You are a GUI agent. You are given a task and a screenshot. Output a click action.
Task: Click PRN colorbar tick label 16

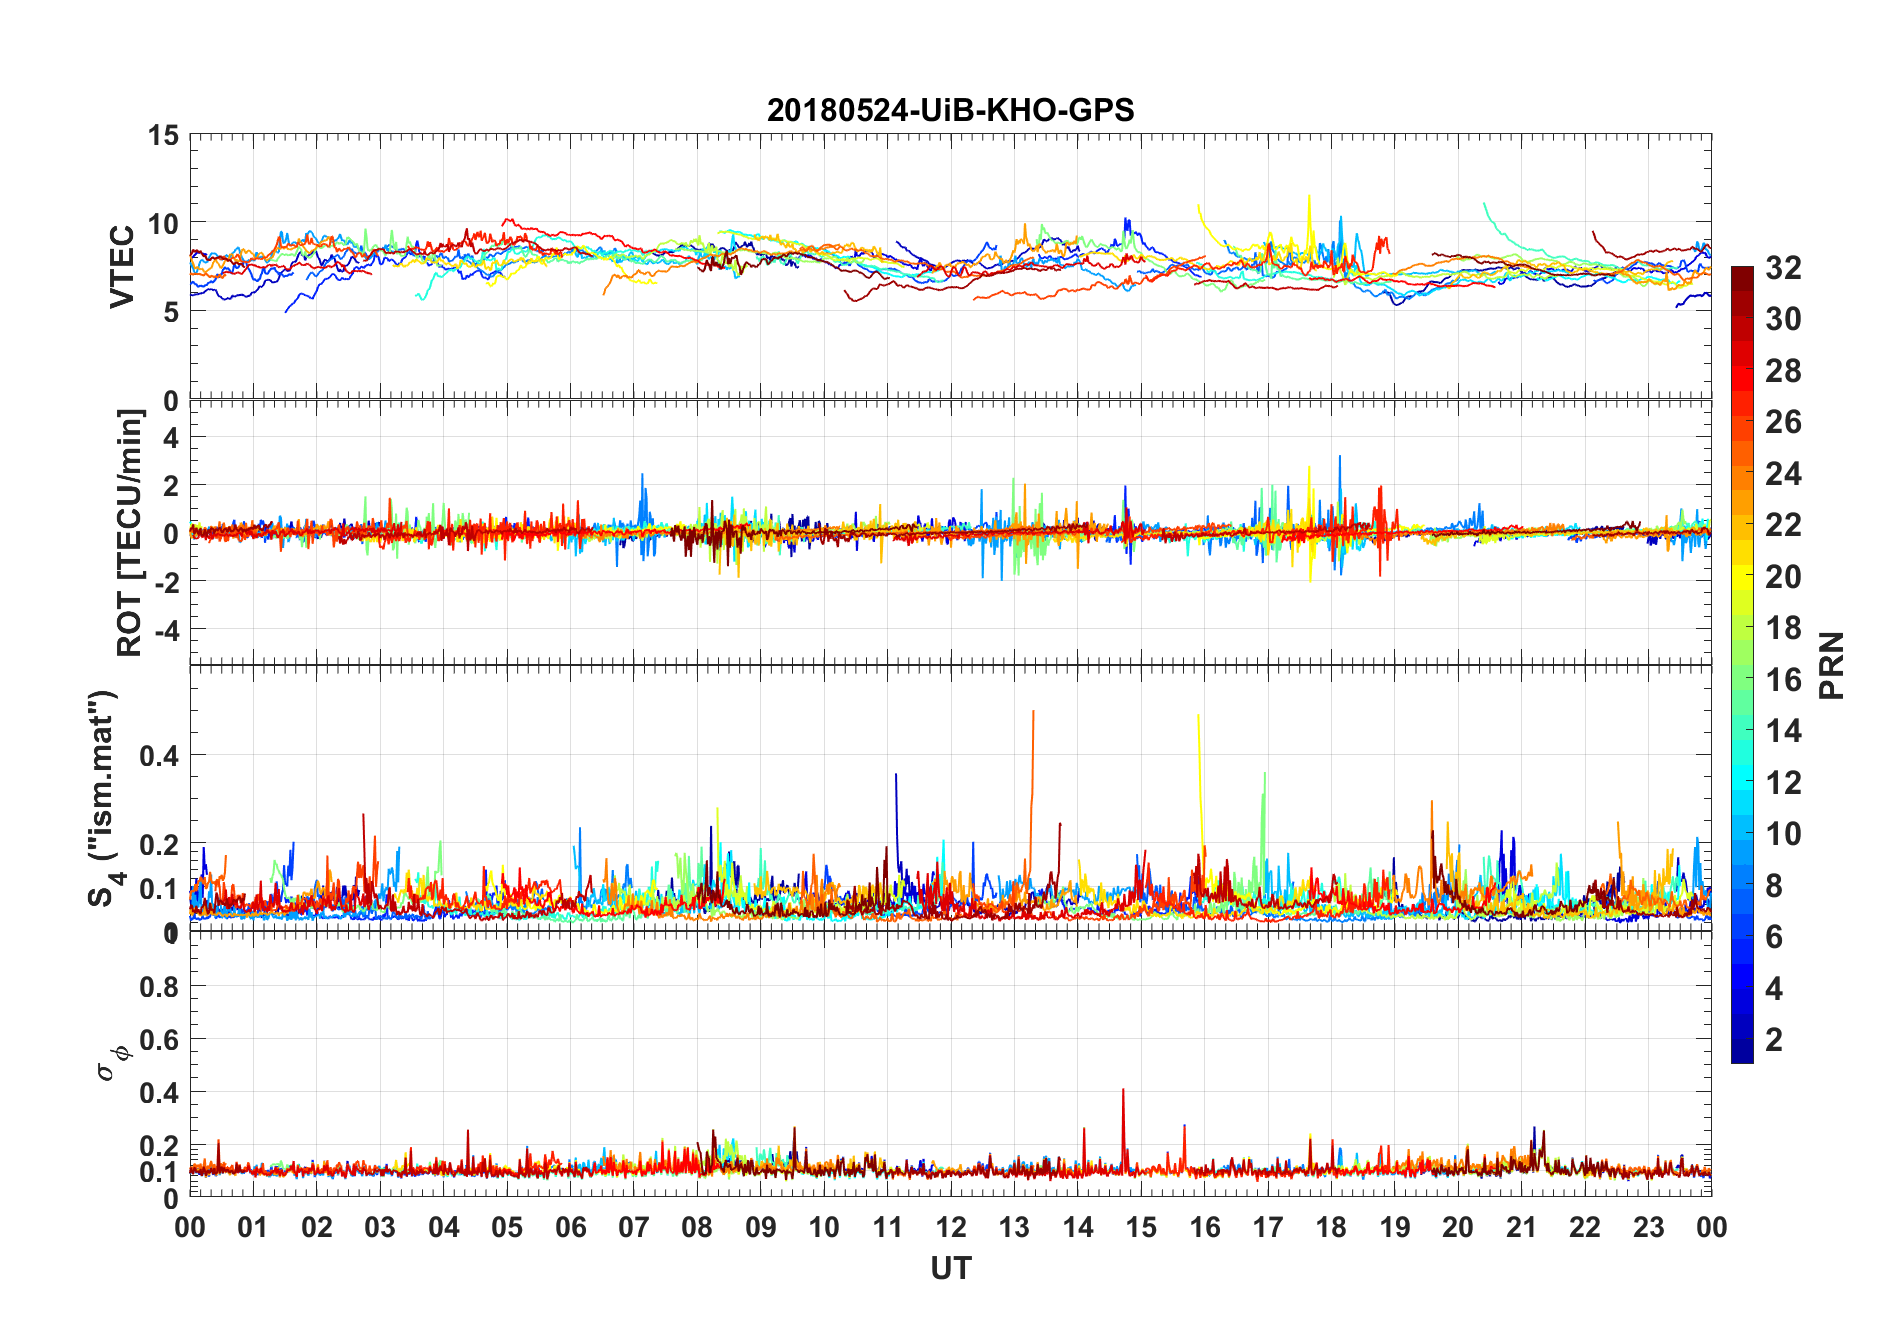tap(1783, 680)
